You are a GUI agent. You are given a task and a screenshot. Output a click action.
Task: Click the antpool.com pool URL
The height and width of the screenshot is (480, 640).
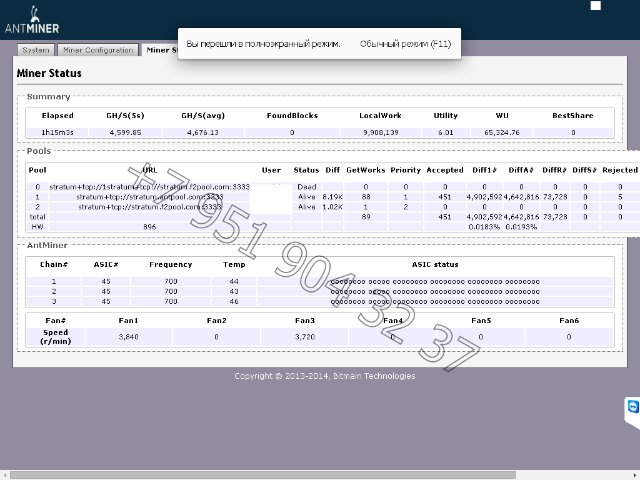(x=150, y=197)
